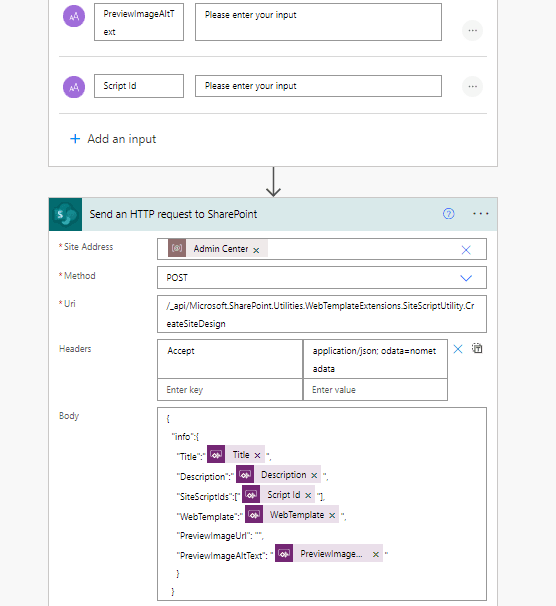The height and width of the screenshot is (606, 556).
Task: Click the "info":{ line in Body
Action: 185,437
